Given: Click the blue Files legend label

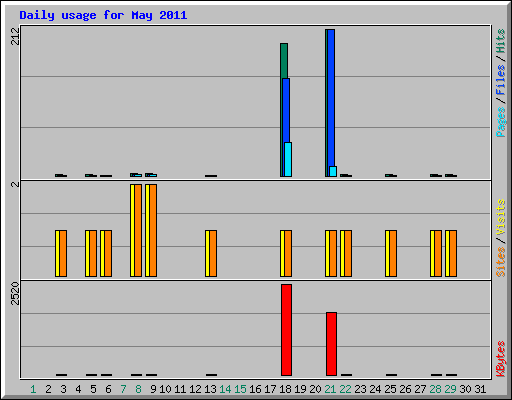Looking at the screenshot, I should click(501, 80).
